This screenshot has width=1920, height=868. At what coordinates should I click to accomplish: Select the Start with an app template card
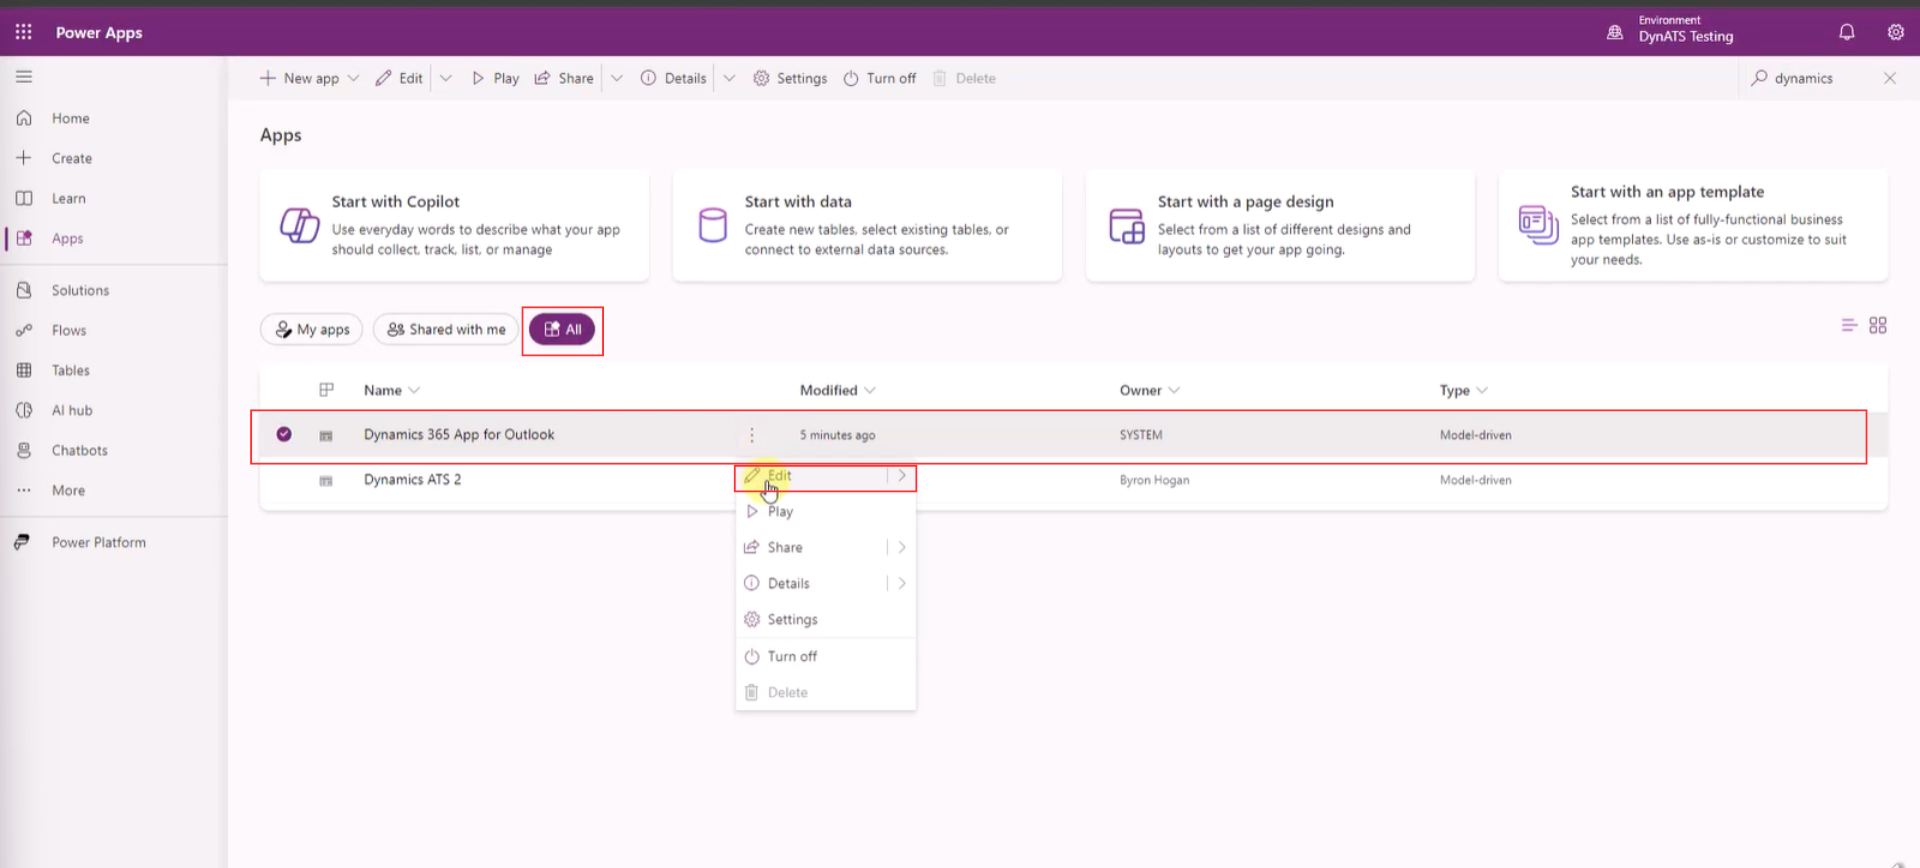click(x=1693, y=226)
